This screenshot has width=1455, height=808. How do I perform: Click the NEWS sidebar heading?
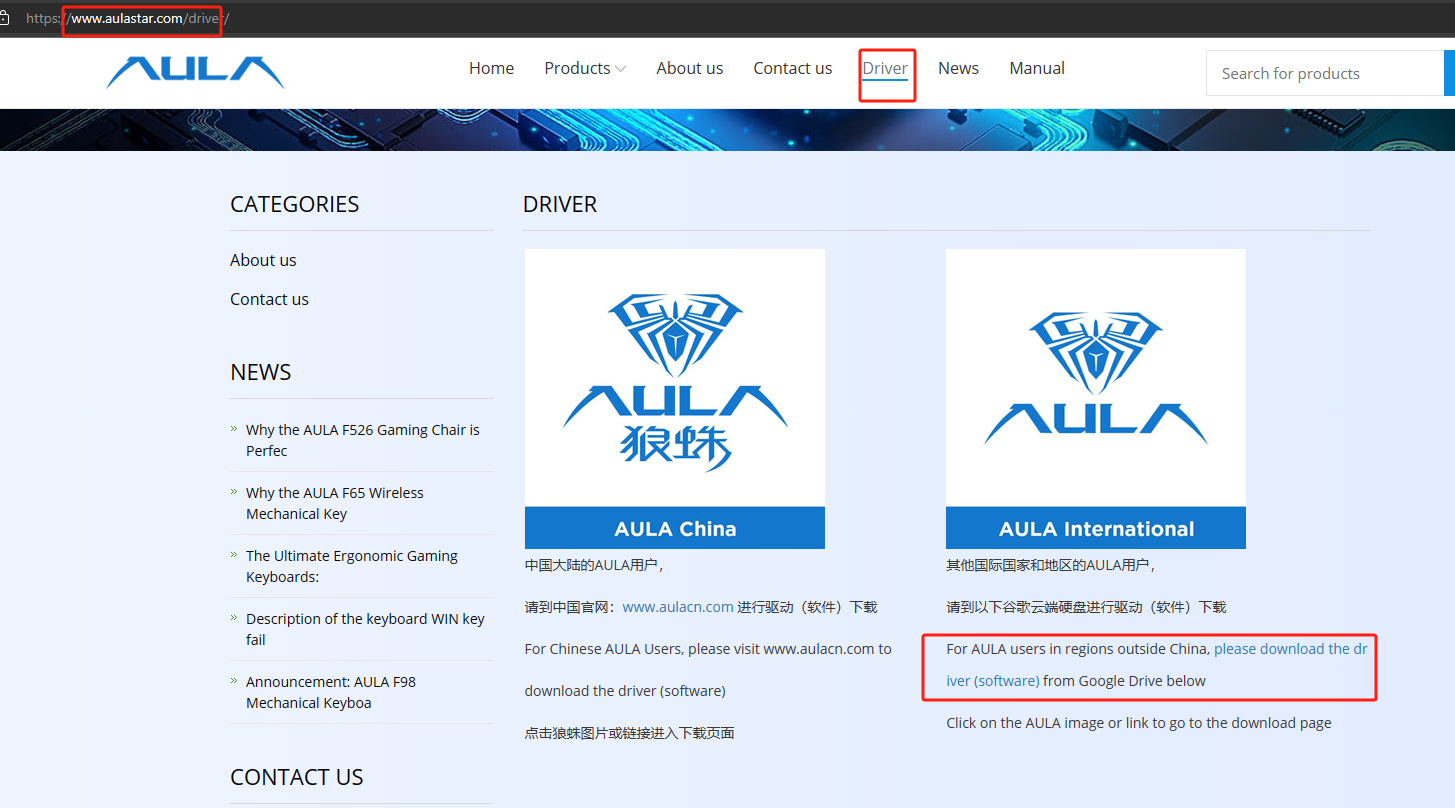(261, 372)
